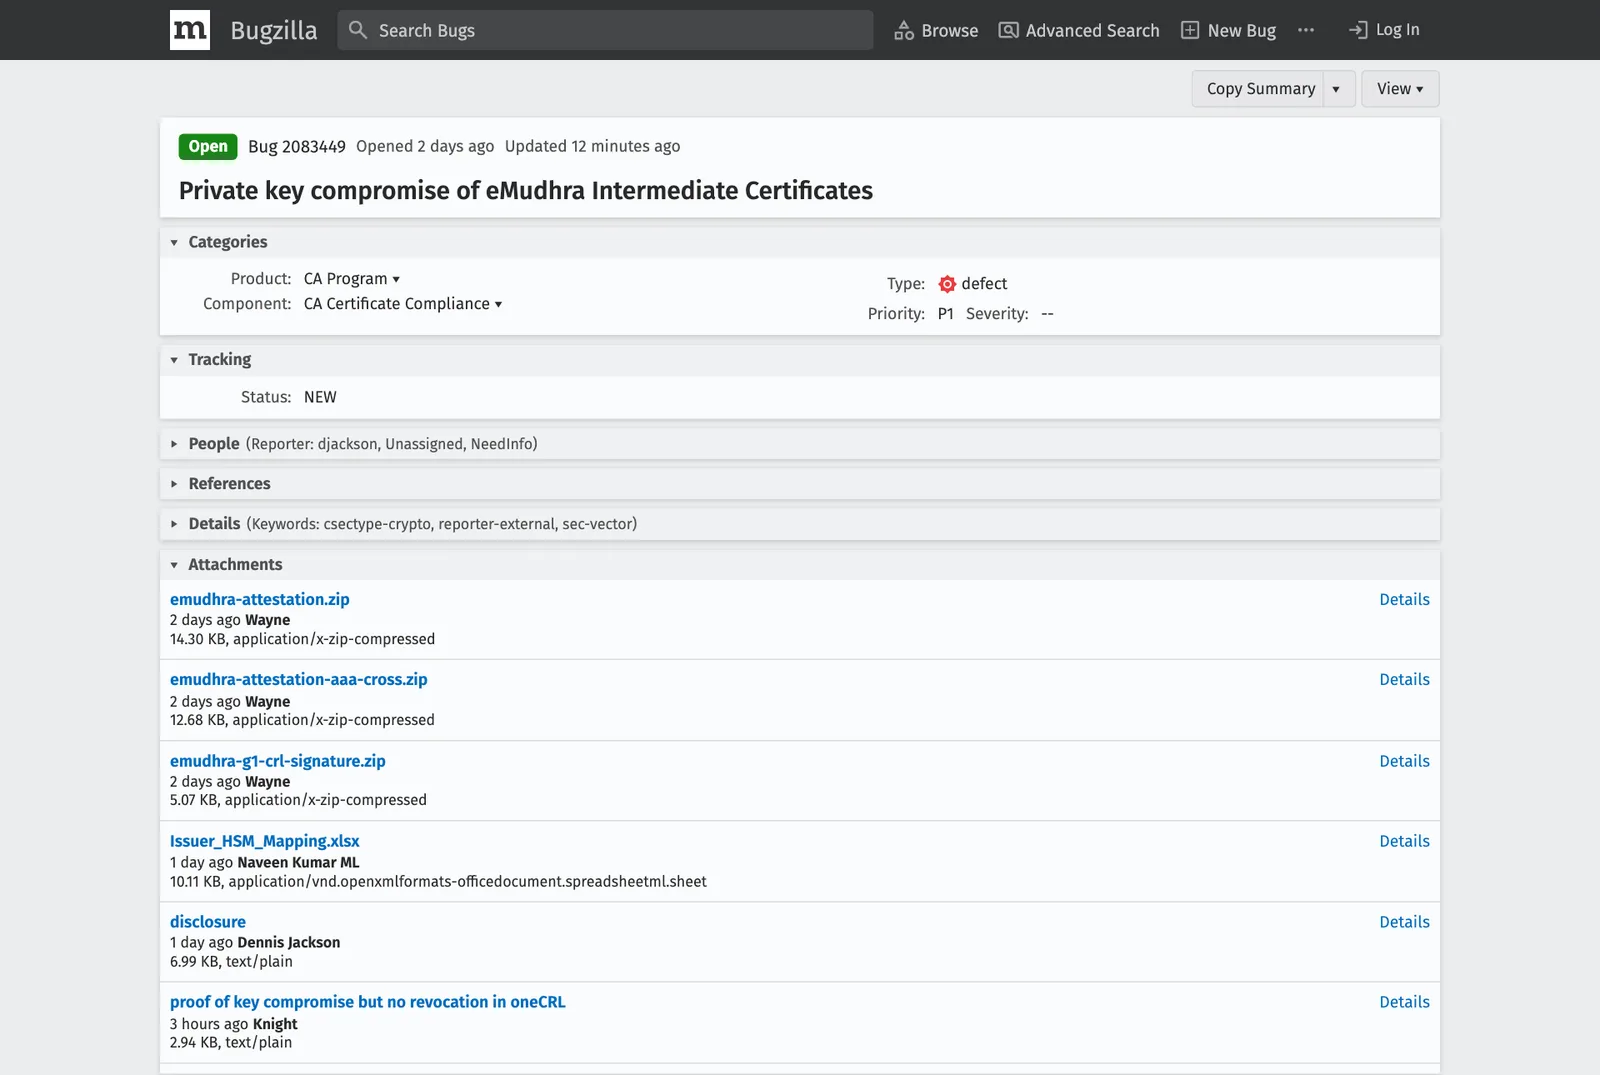The image size is (1600, 1075).
Task: Open the CA Program product dropdown
Action: click(x=352, y=279)
